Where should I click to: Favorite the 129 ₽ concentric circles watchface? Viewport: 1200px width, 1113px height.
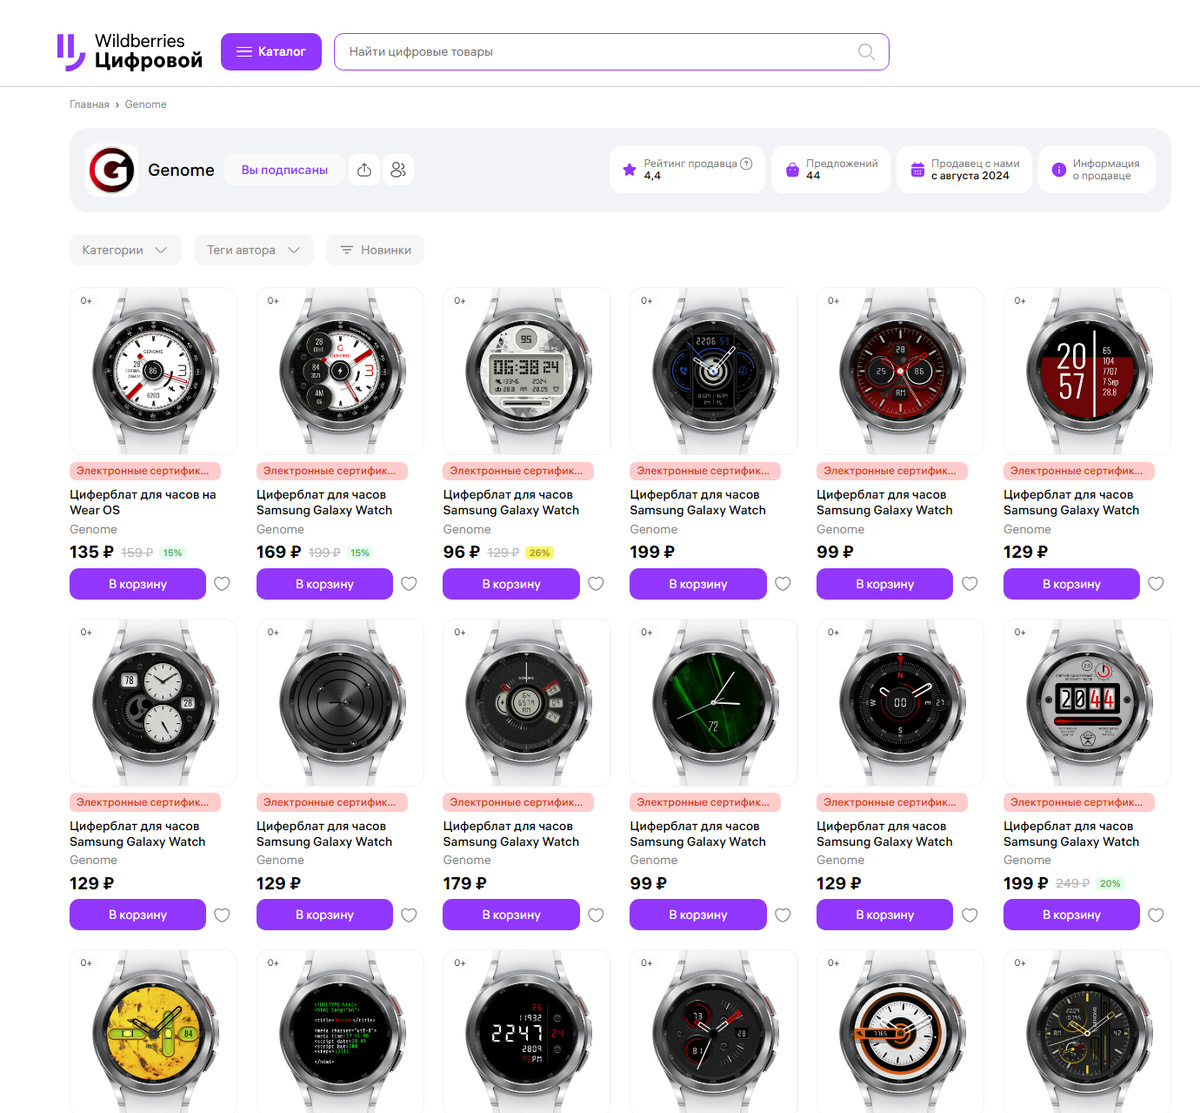(409, 915)
